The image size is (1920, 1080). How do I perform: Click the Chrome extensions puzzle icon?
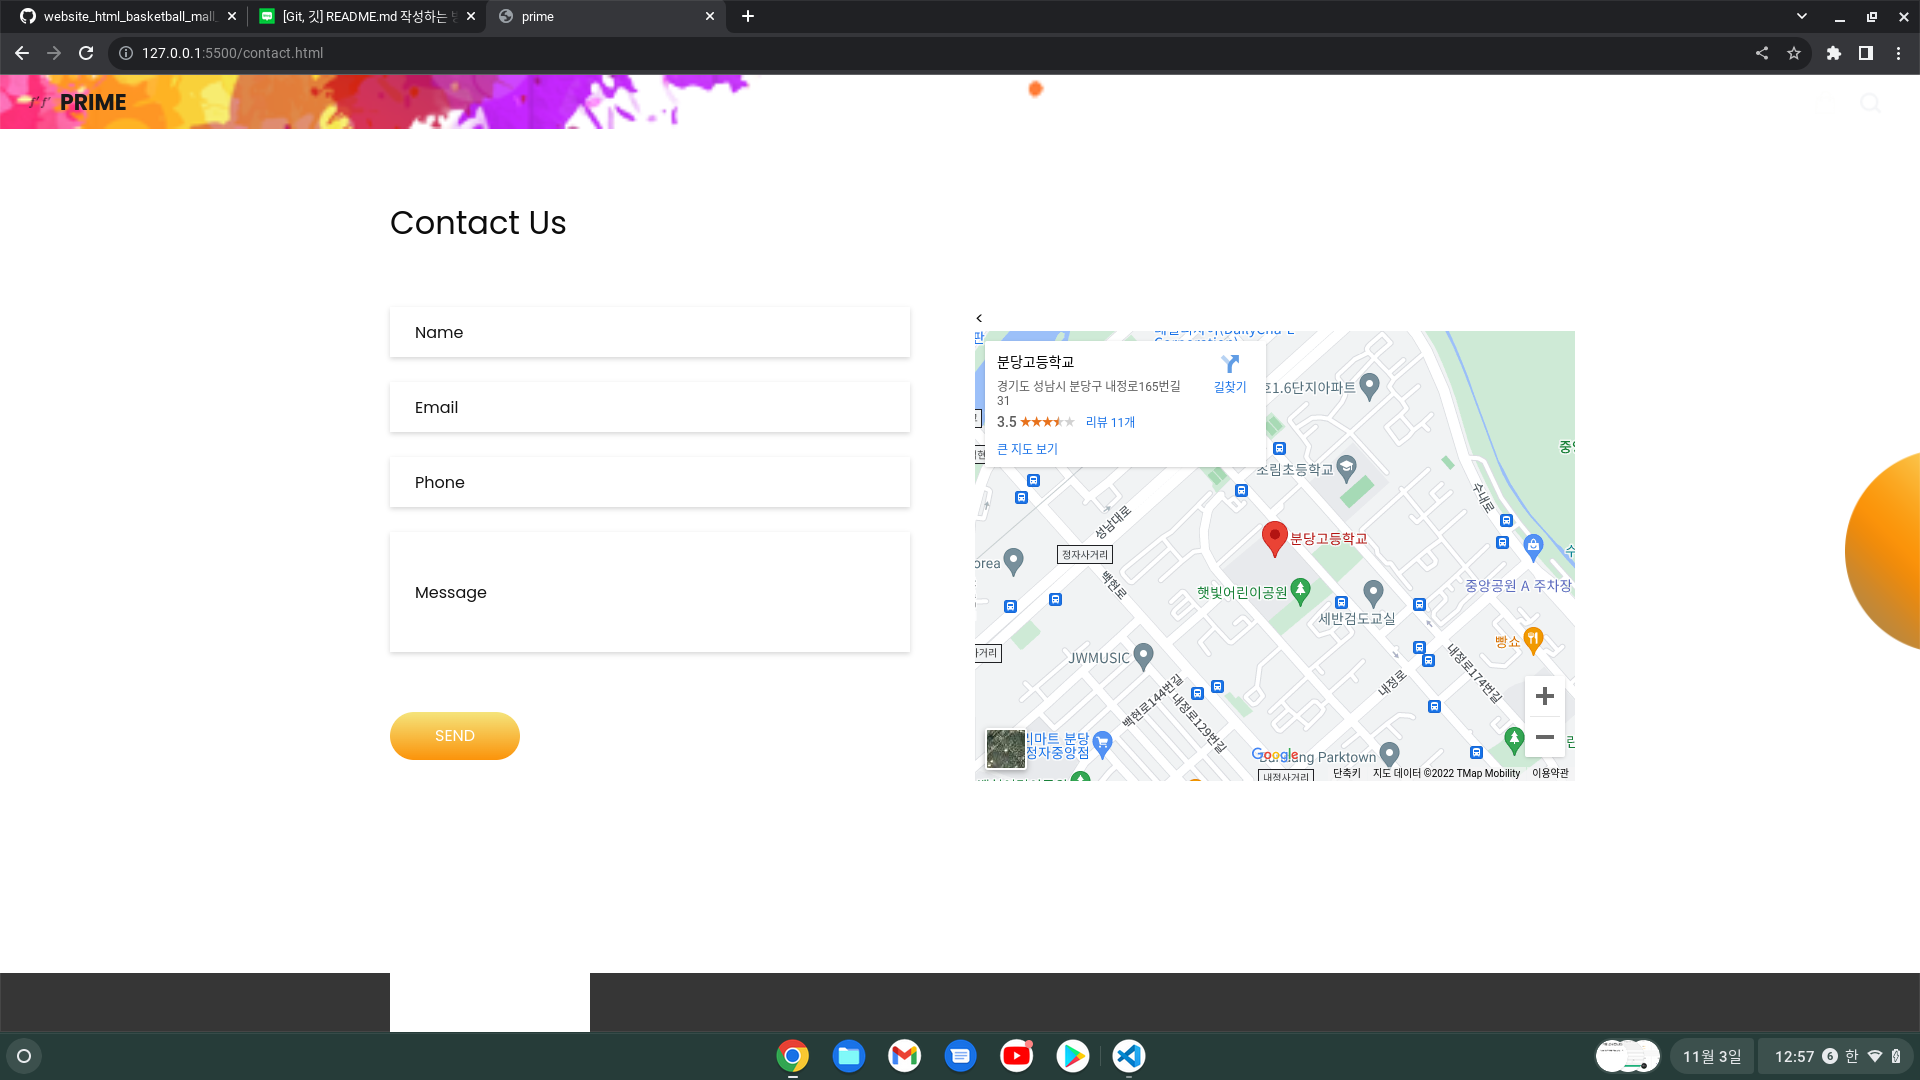click(x=1835, y=53)
